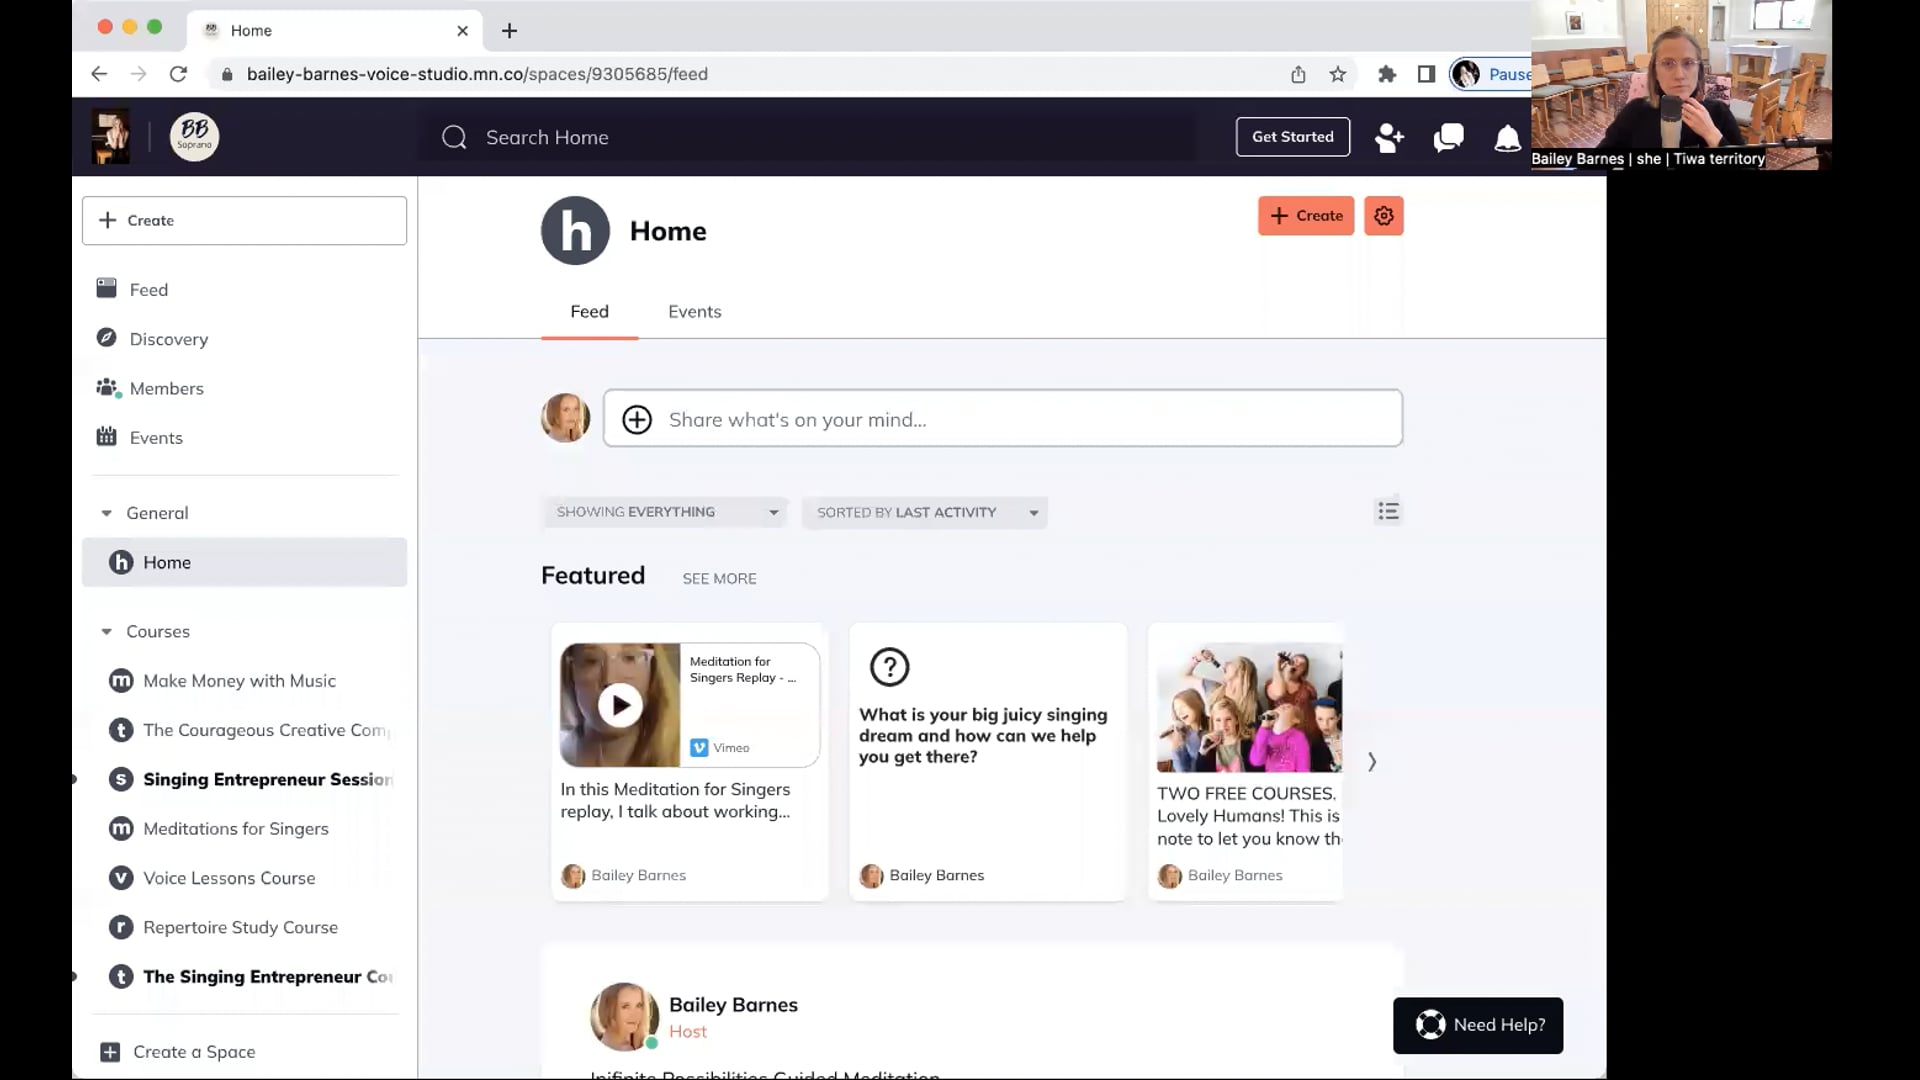Open Singing Entrepreneur Sessions space
This screenshot has width=1920, height=1080.
(x=250, y=779)
